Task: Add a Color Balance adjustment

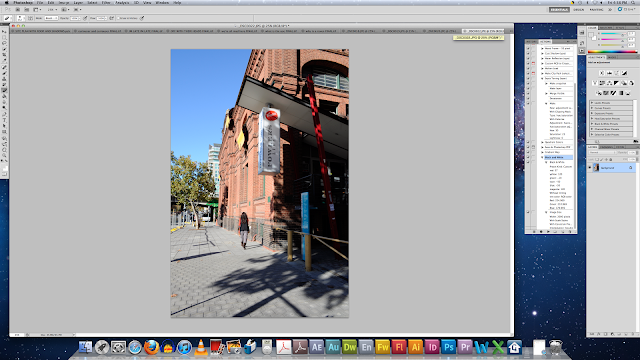Action: [x=609, y=83]
